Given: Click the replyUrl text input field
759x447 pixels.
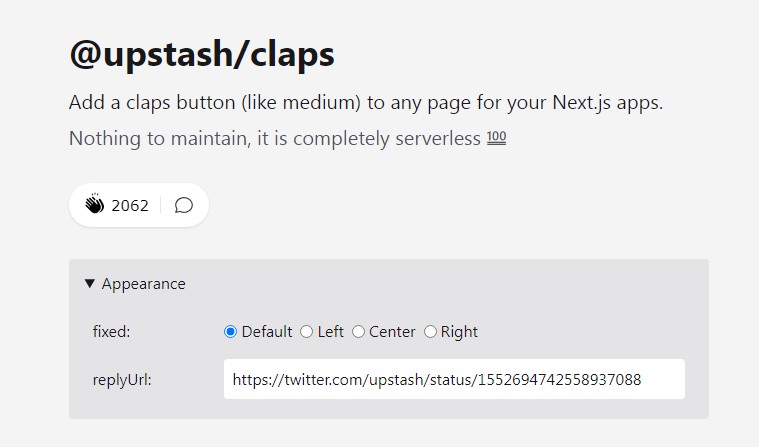Looking at the screenshot, I should 454,379.
